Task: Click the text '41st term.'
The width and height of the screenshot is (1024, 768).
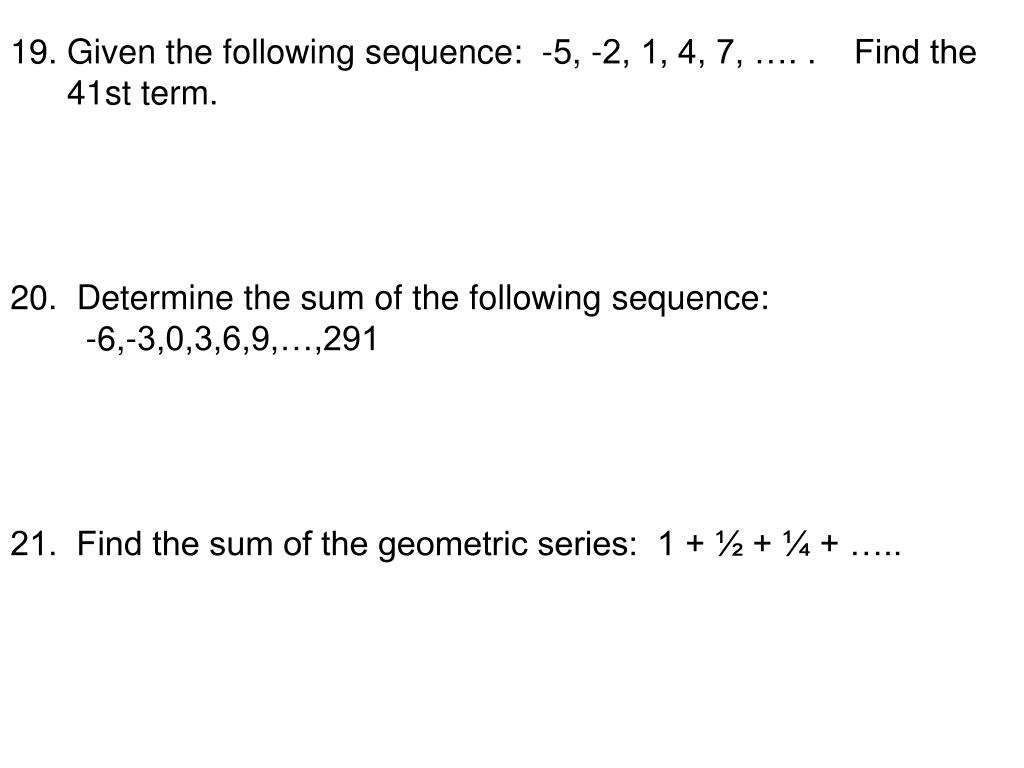Action: [x=142, y=93]
